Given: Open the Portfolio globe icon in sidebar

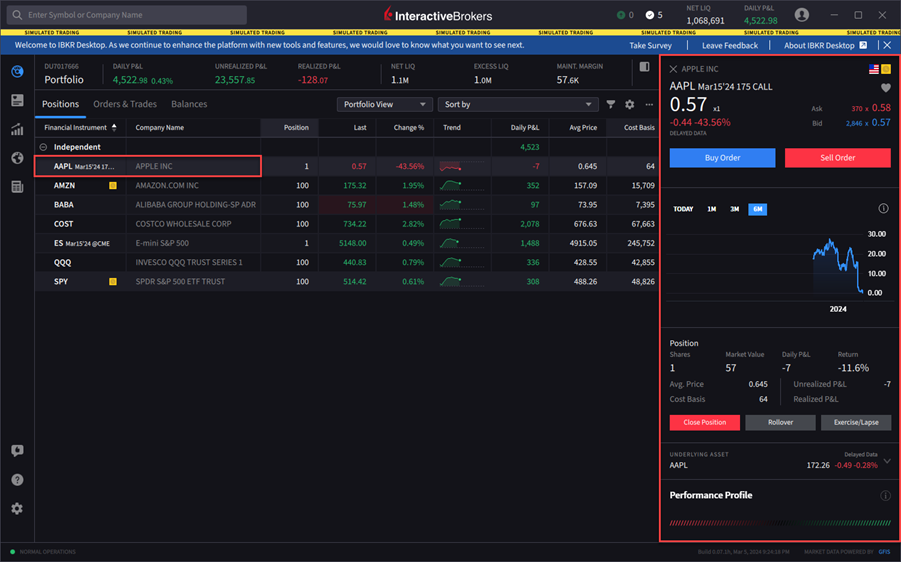Looking at the screenshot, I should pos(17,71).
